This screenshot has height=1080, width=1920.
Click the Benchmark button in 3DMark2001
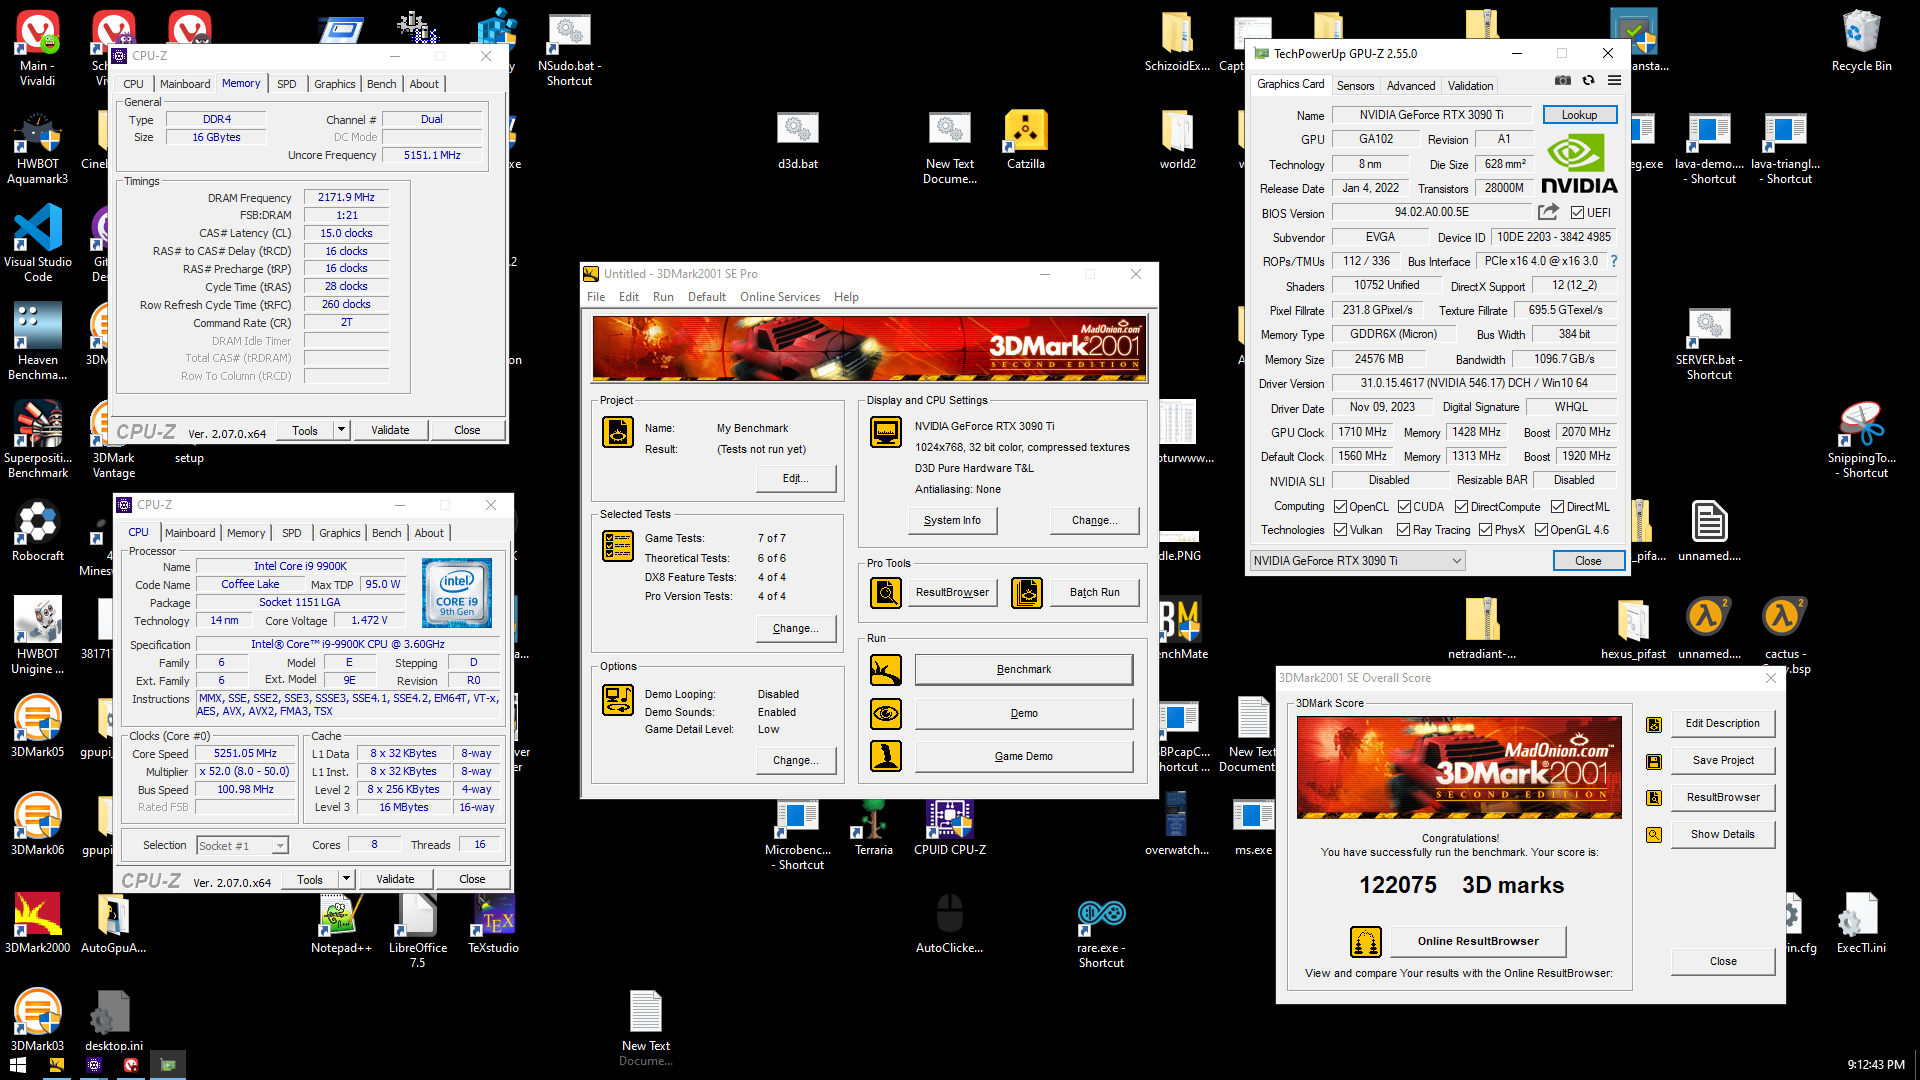tap(1024, 670)
